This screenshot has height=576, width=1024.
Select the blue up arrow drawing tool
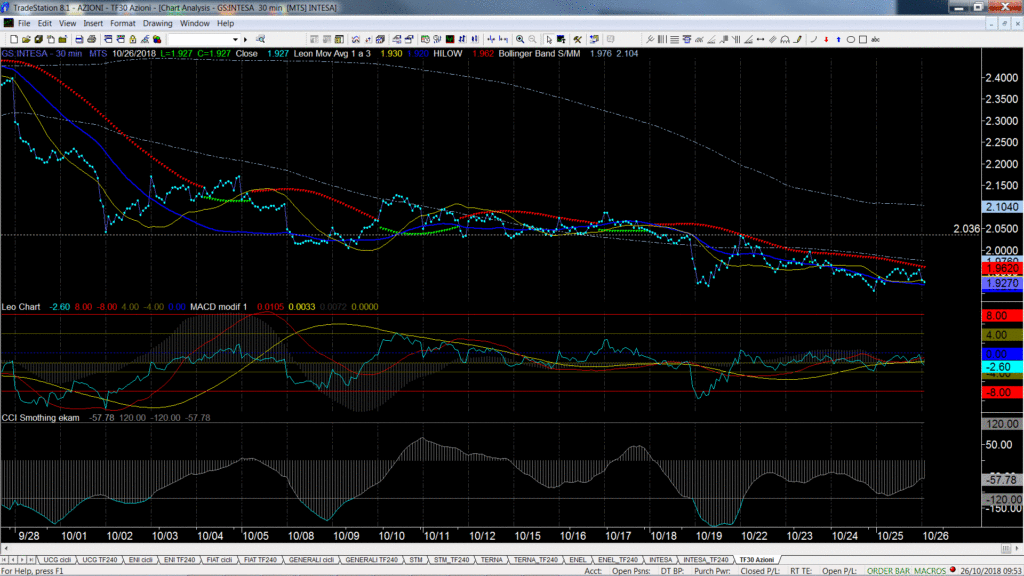tap(839, 40)
